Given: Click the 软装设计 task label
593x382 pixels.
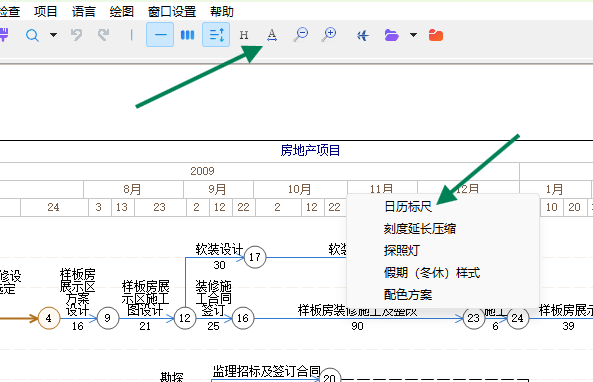Looking at the screenshot, I should (219, 250).
